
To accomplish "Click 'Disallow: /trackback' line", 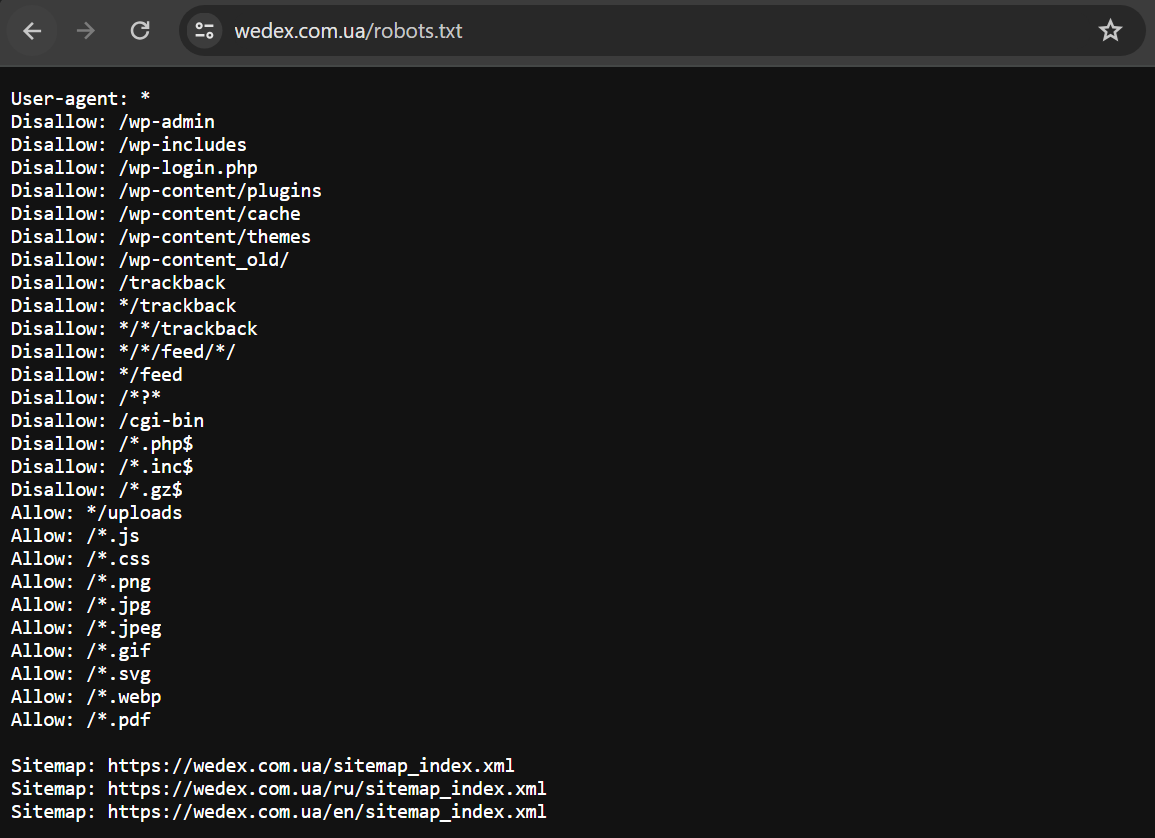I will point(118,283).
